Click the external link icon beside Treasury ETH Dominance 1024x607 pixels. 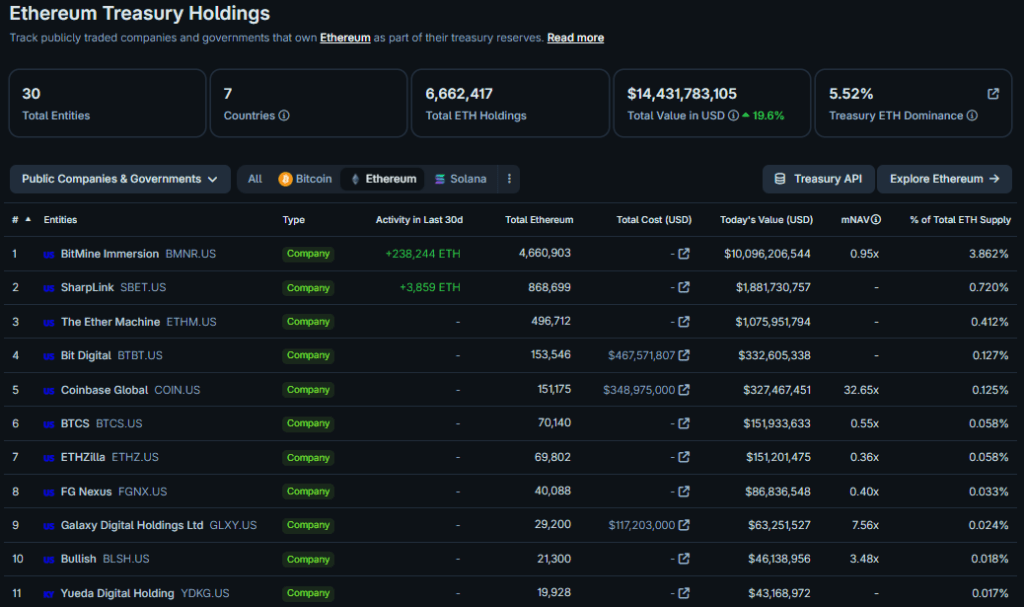pos(993,94)
